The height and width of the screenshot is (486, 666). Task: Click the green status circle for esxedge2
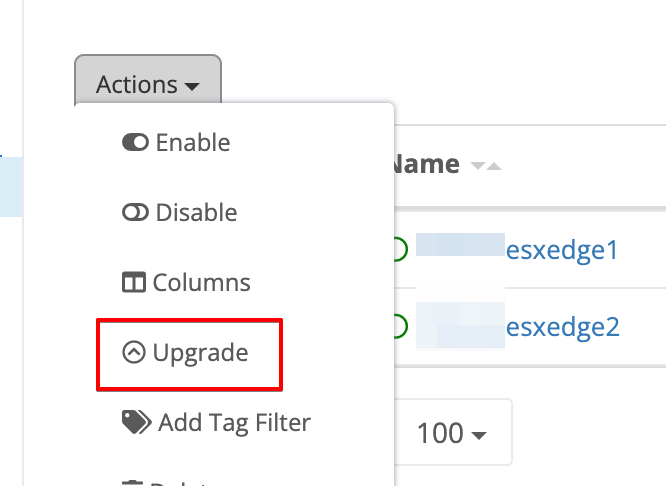click(x=397, y=326)
